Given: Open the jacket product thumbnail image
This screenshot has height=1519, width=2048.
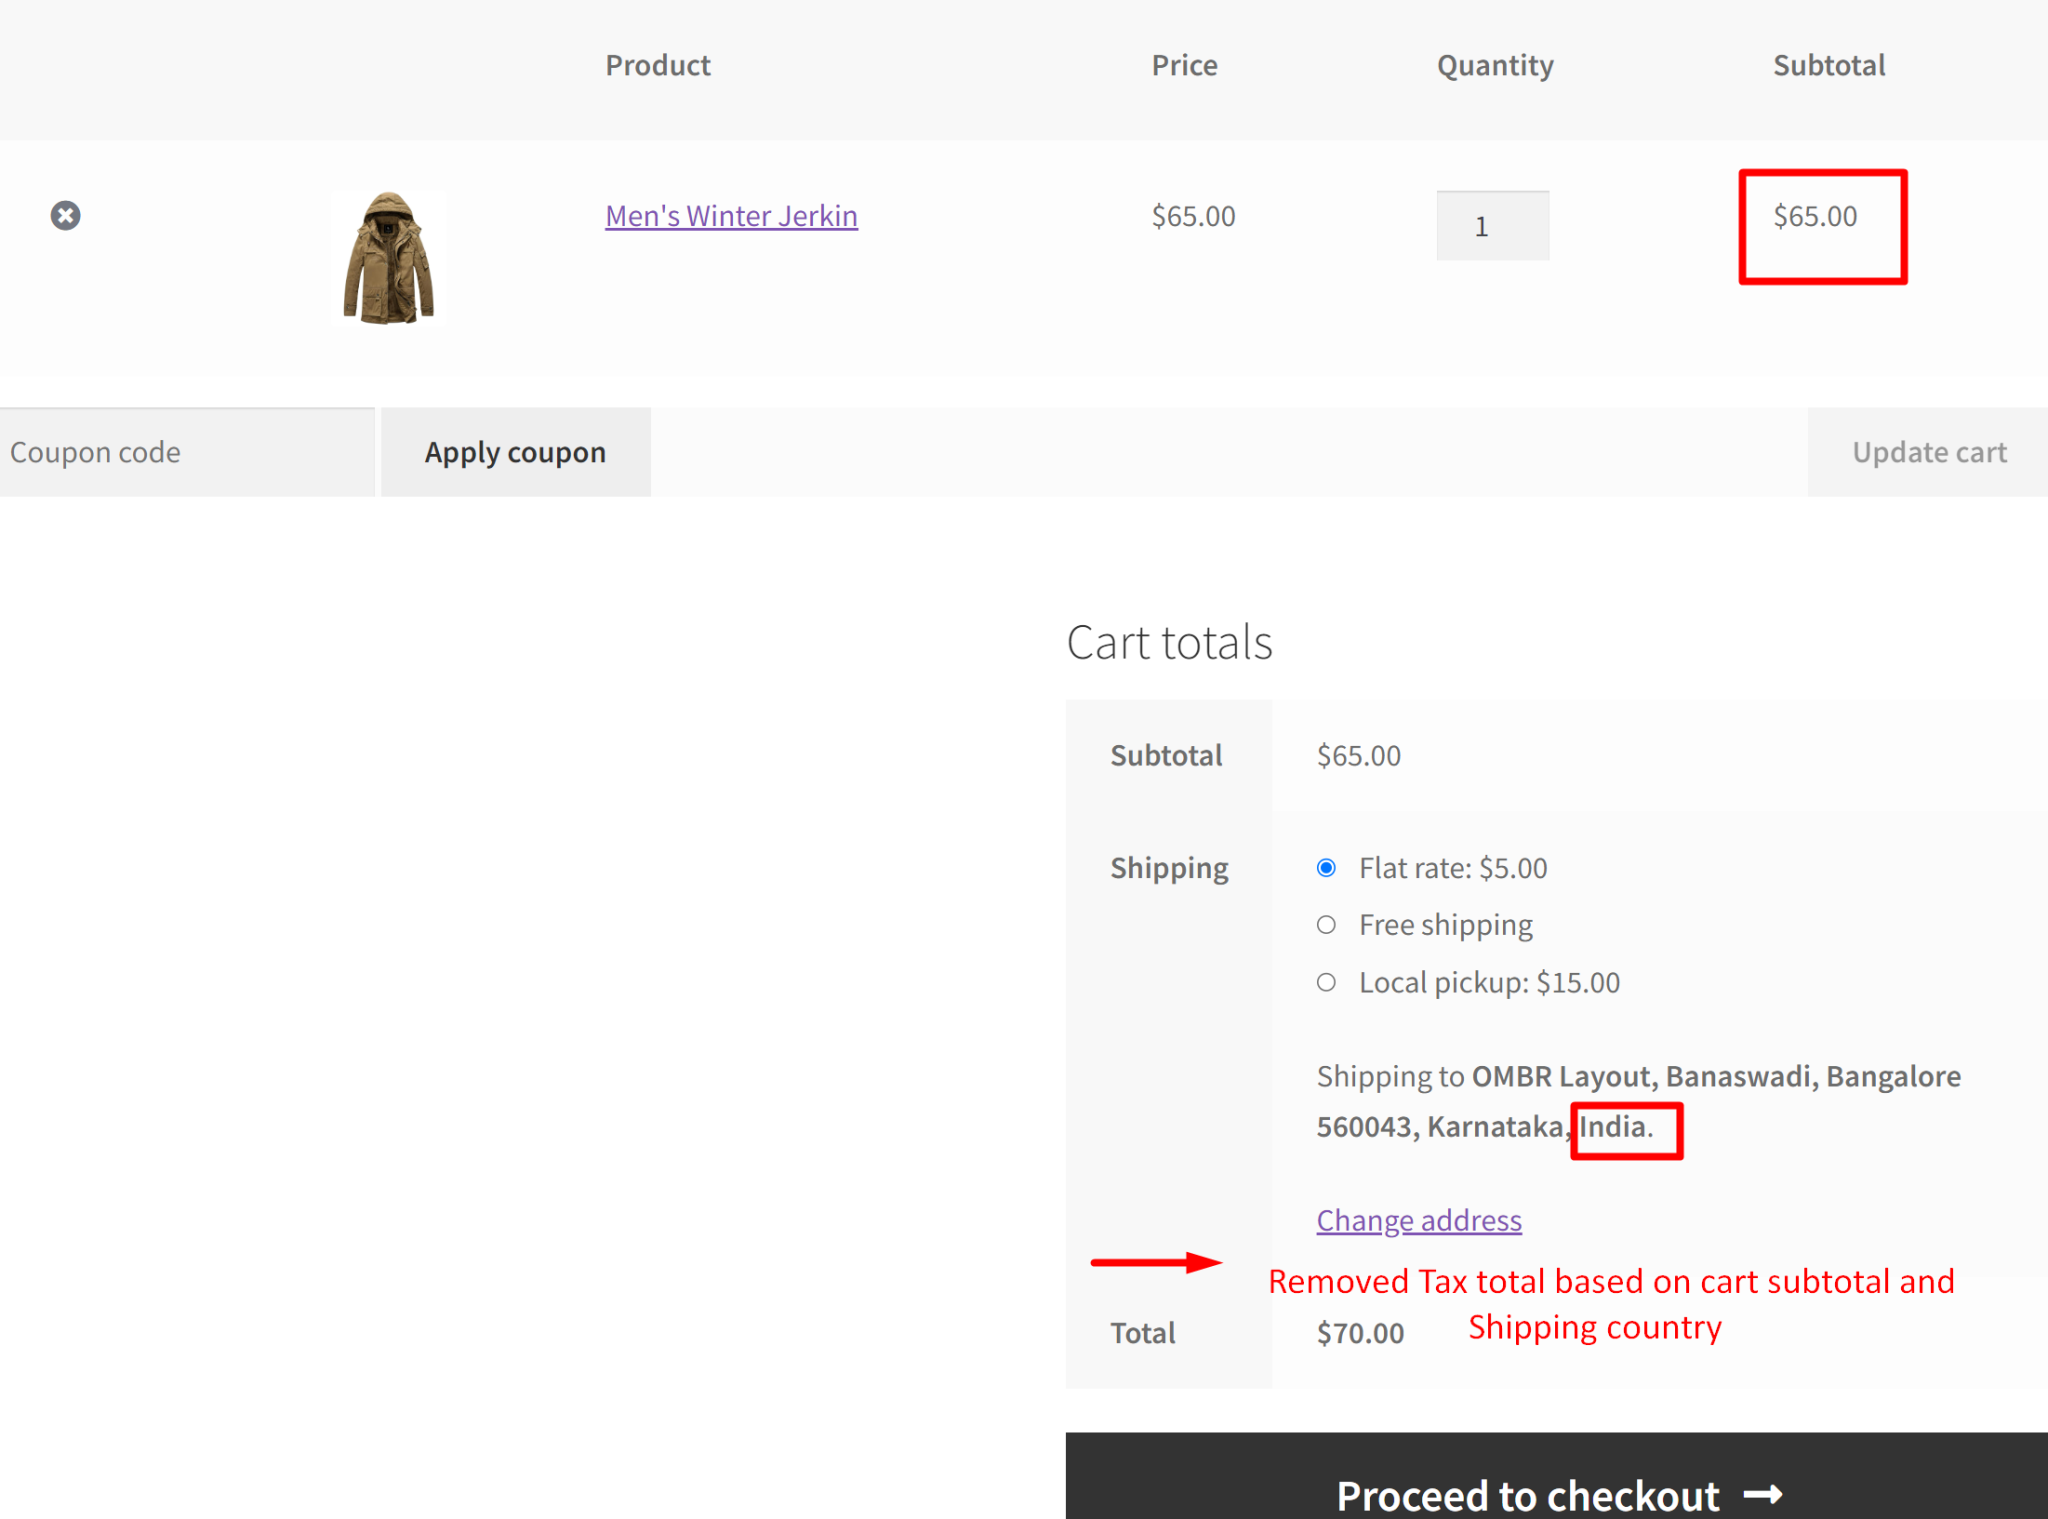Looking at the screenshot, I should pos(389,256).
